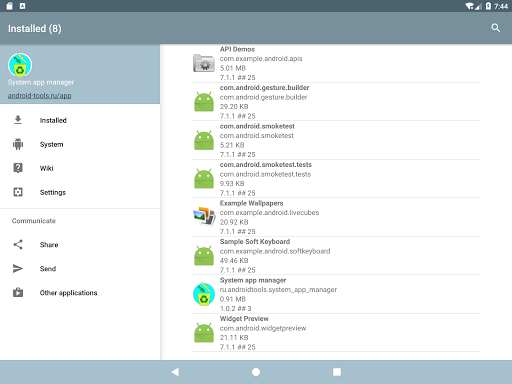Tap the Android recent apps button
This screenshot has height=384, width=512.
pos(337,372)
